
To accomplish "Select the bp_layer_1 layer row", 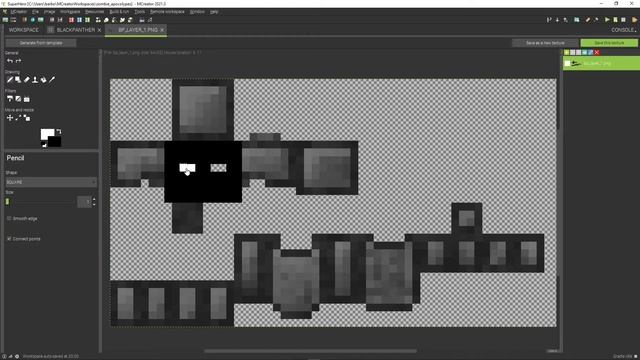I will [601, 64].
